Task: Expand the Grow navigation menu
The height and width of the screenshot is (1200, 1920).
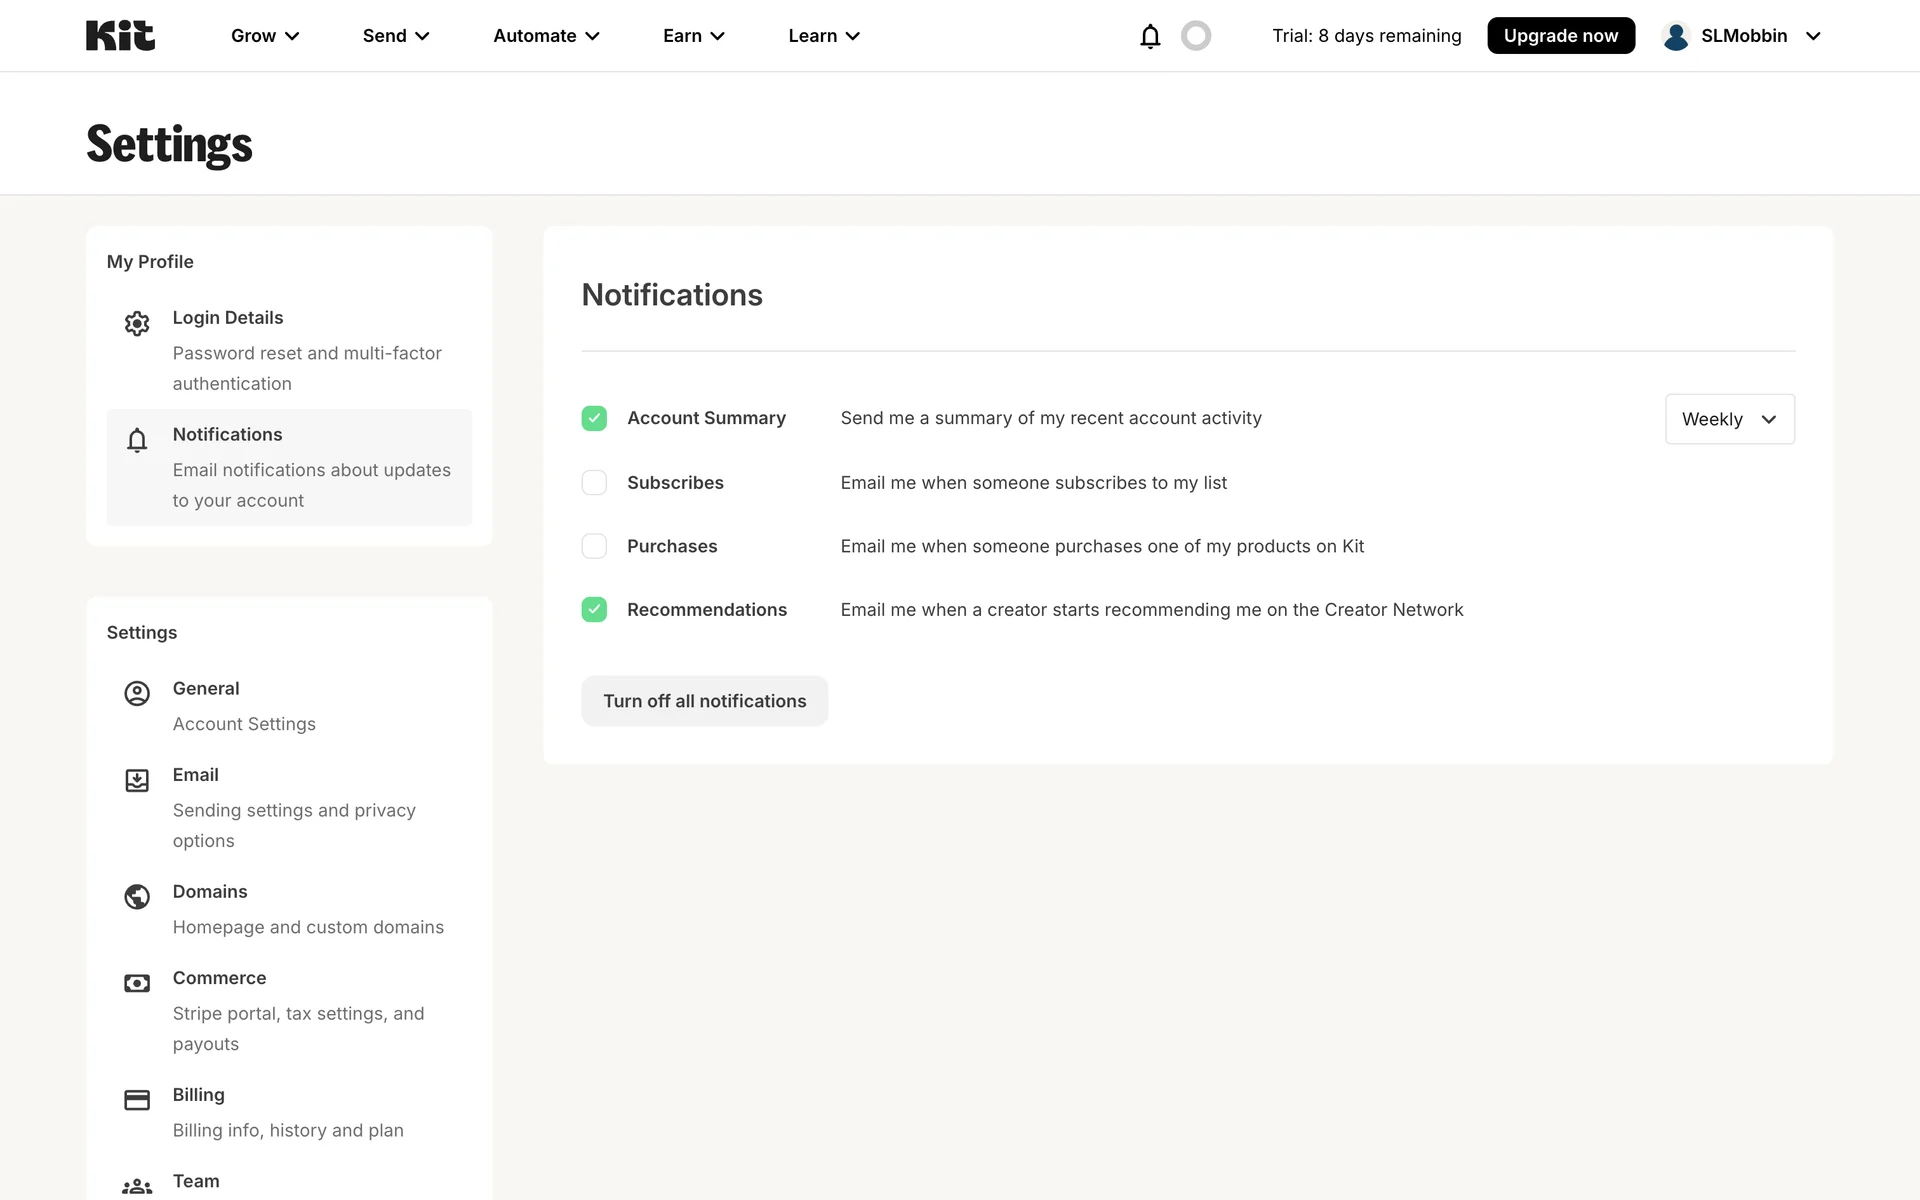Action: pyautogui.click(x=265, y=36)
